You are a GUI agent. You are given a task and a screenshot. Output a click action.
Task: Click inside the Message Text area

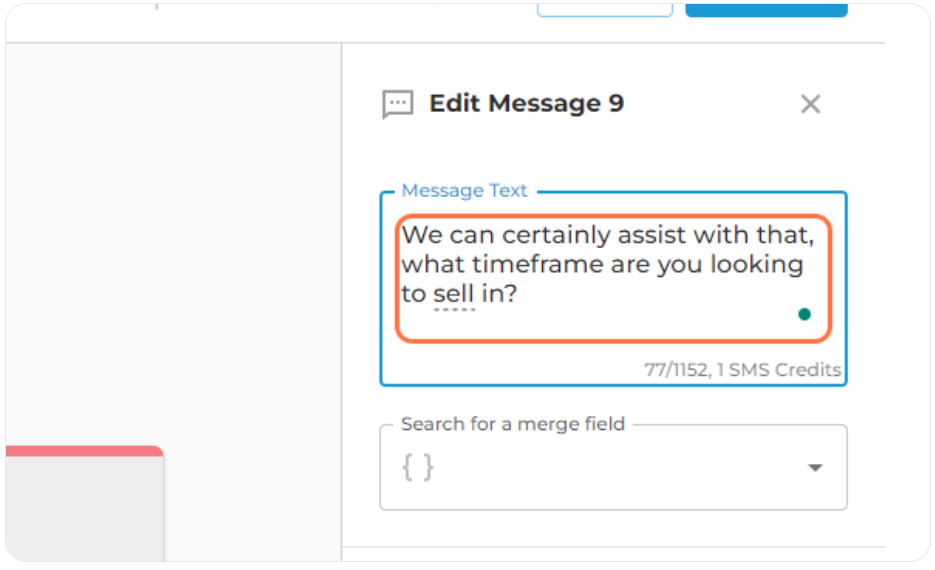tap(613, 278)
